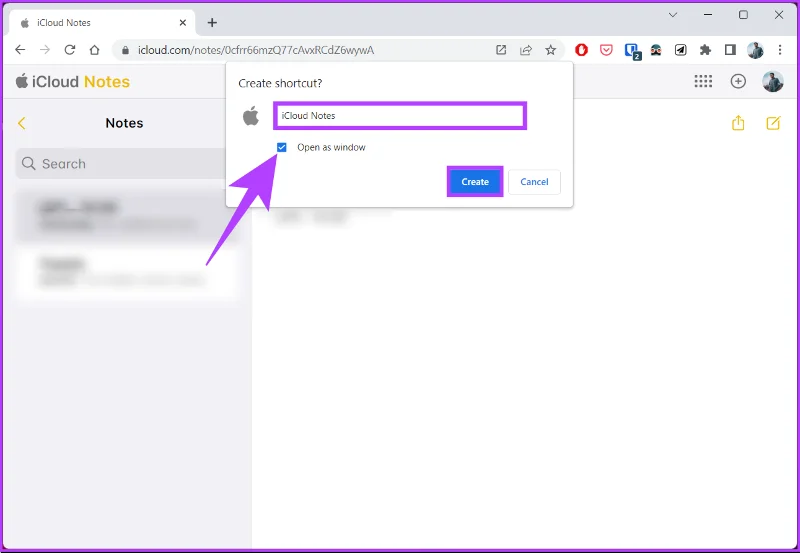
Task: Open the masked face extension icon
Action: click(656, 49)
